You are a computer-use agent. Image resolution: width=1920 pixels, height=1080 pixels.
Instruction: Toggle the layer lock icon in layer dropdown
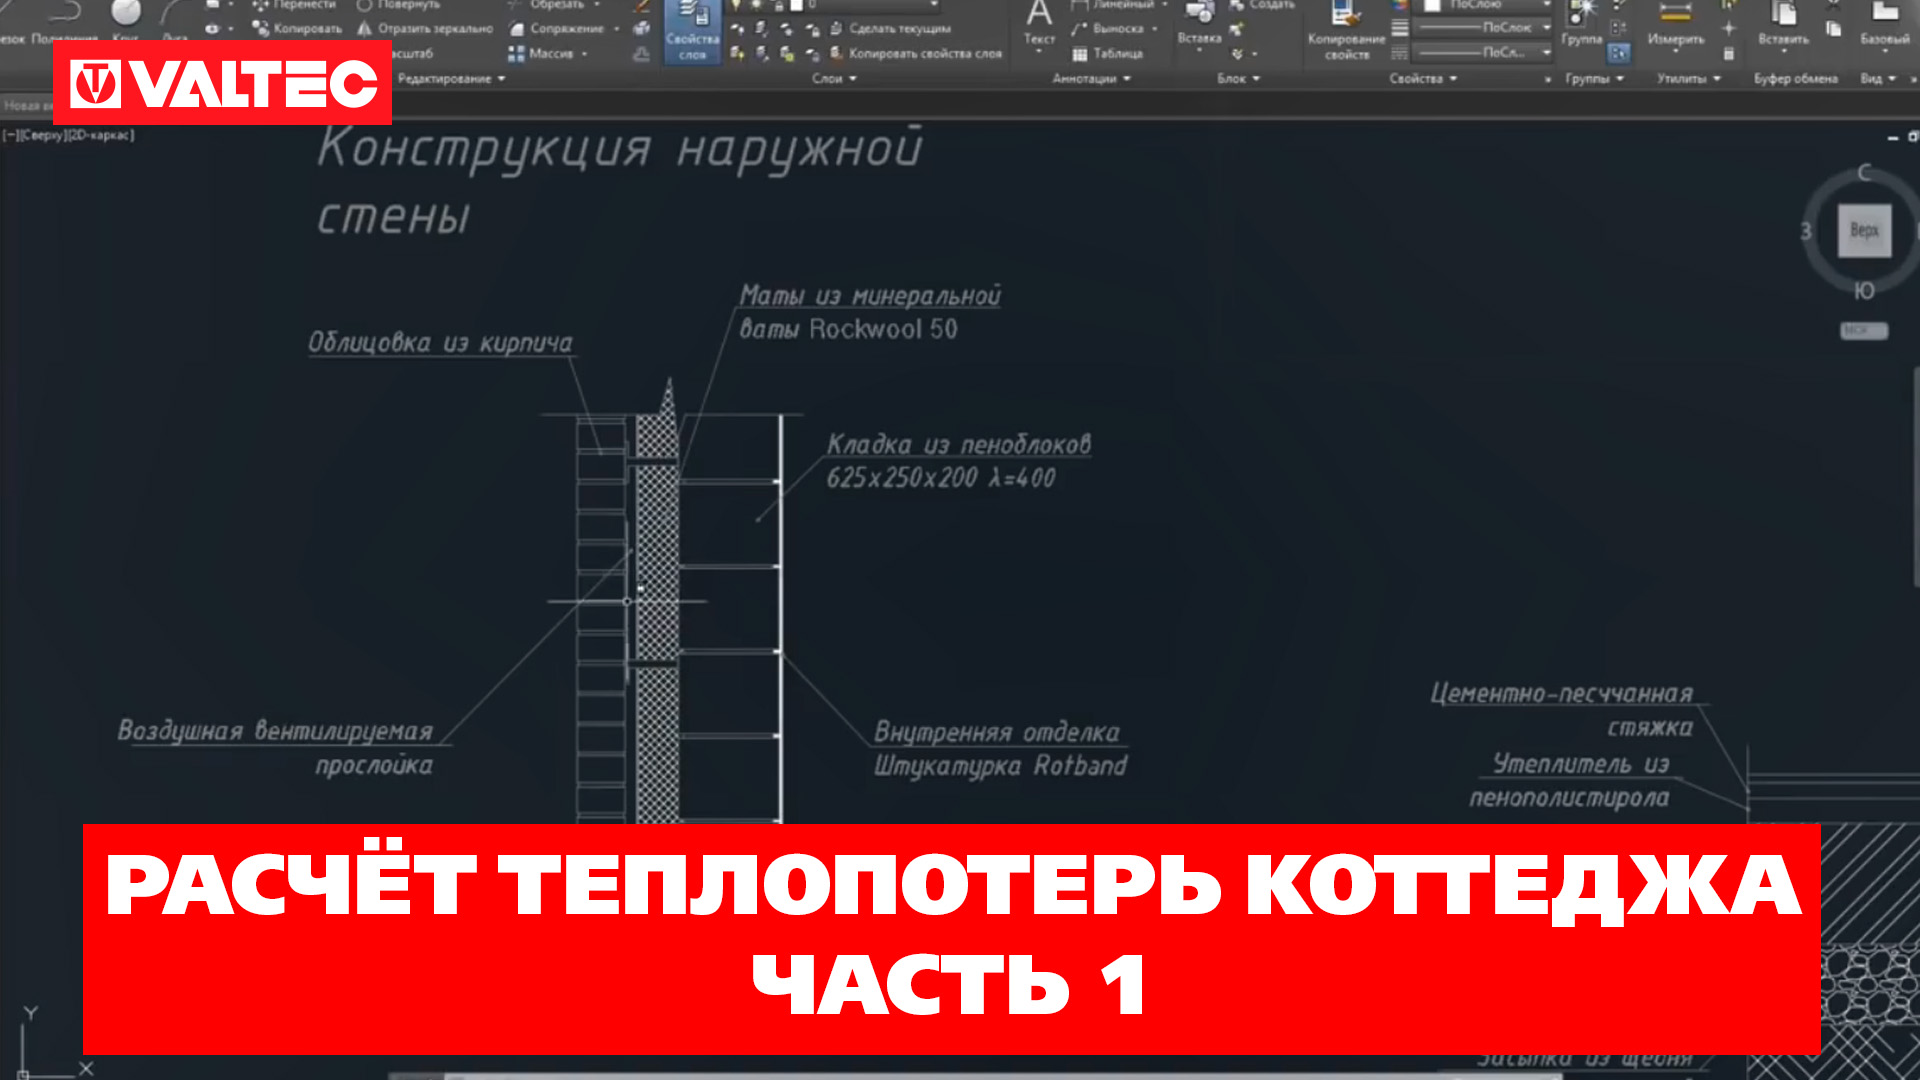click(779, 6)
